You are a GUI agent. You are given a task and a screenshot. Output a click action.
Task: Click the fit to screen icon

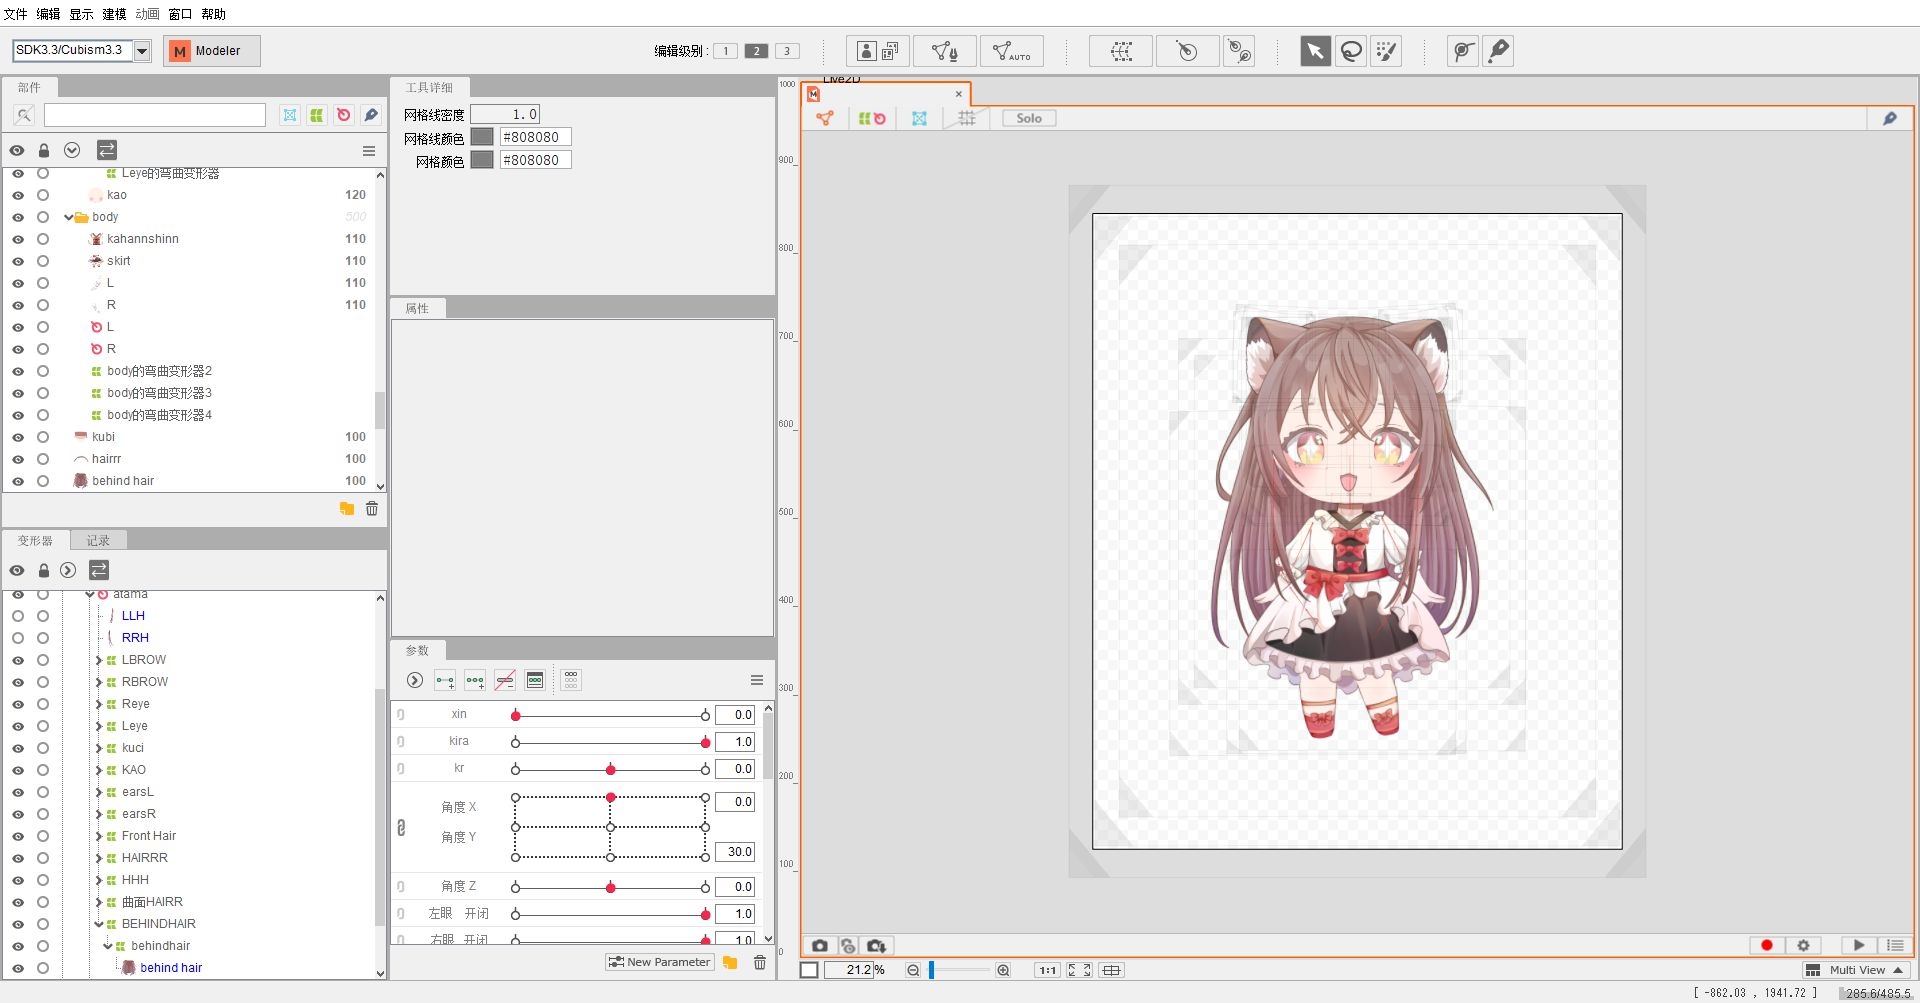1079,970
